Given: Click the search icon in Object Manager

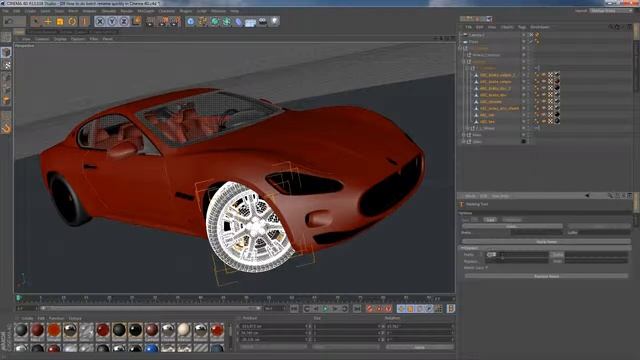Looking at the screenshot, I should pyautogui.click(x=611, y=27).
